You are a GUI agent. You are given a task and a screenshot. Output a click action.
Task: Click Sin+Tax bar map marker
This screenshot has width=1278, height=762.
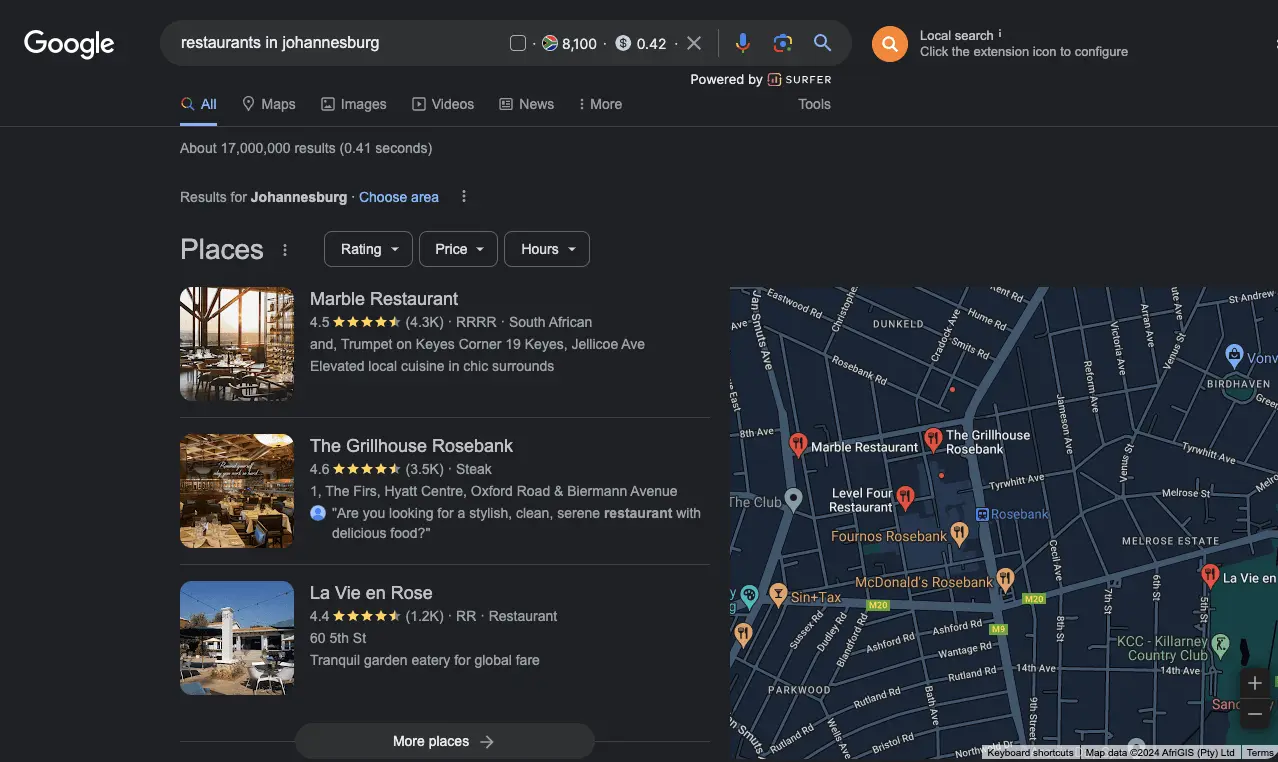pyautogui.click(x=778, y=595)
